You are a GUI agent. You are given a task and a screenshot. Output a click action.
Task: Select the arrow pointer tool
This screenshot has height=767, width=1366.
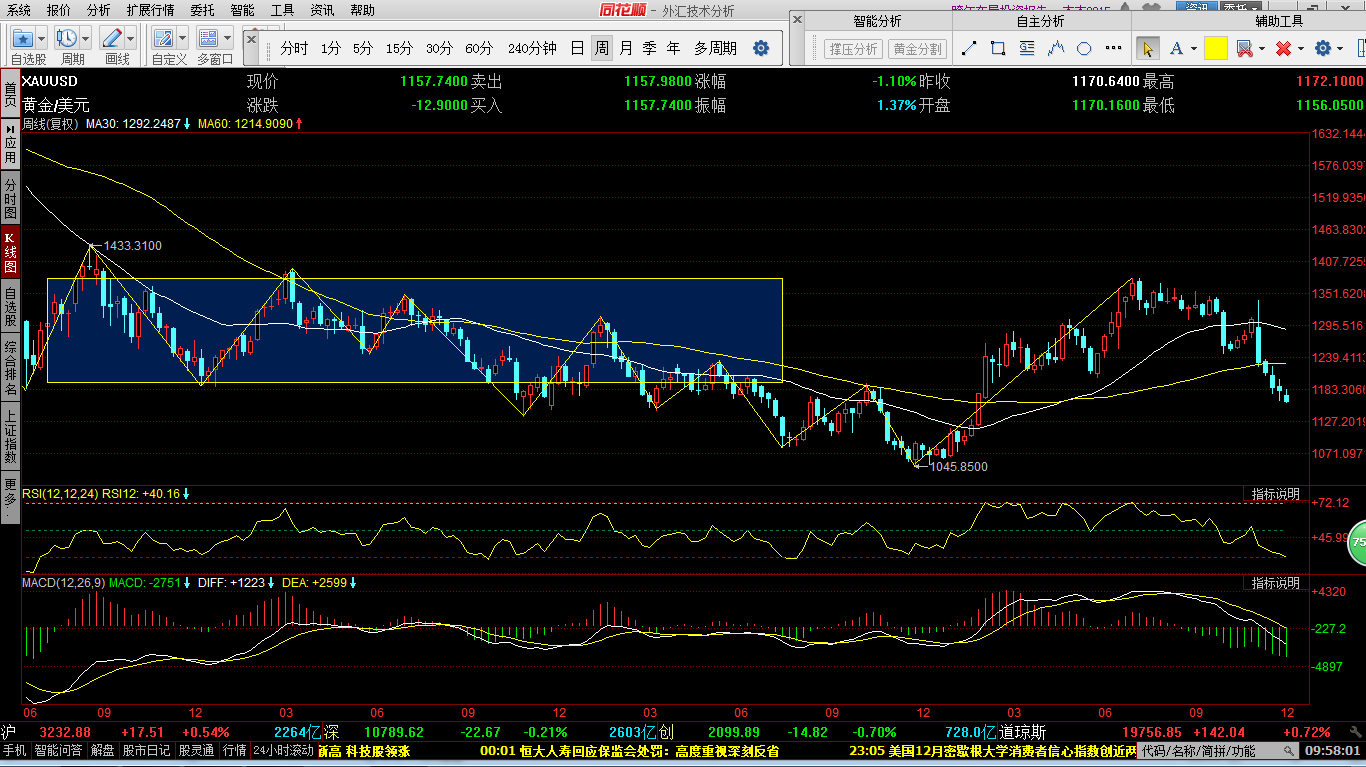pyautogui.click(x=1147, y=48)
